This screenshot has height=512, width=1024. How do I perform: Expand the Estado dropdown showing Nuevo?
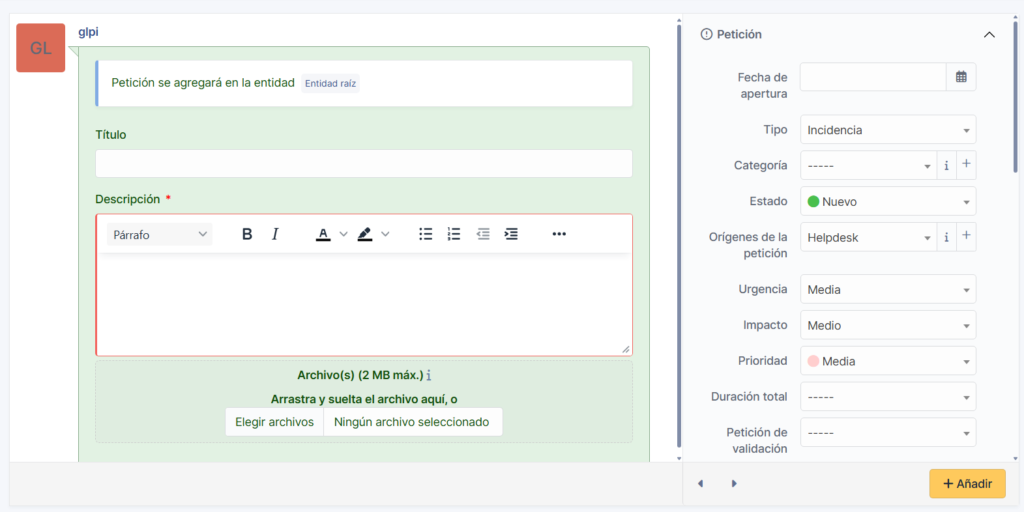click(x=888, y=201)
